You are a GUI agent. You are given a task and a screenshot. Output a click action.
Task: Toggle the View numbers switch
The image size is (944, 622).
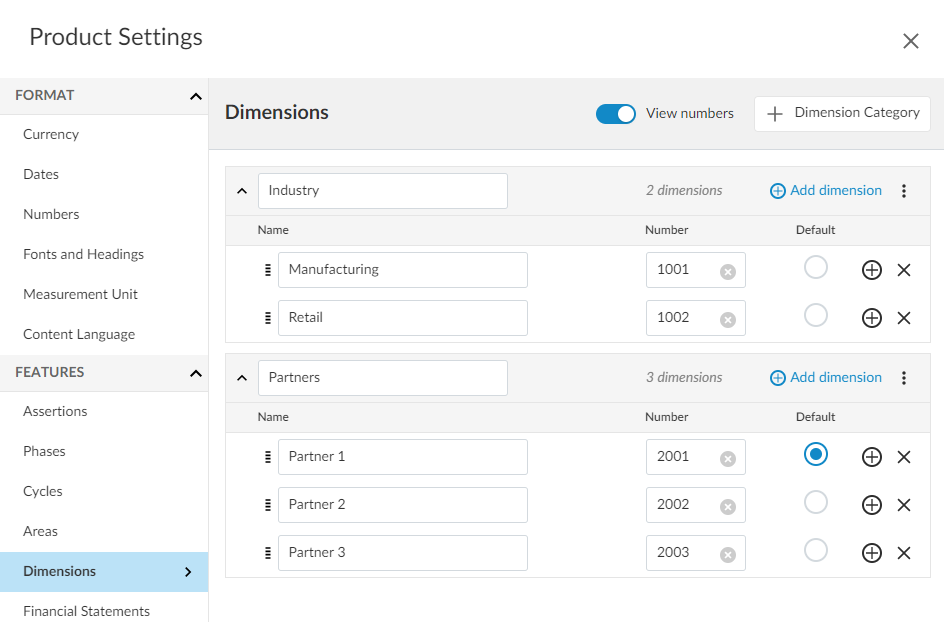(x=616, y=114)
